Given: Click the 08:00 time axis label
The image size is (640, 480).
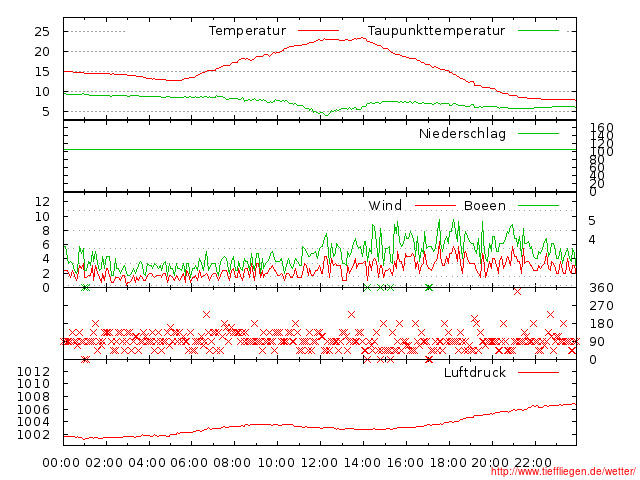Looking at the screenshot, I should click(232, 463).
